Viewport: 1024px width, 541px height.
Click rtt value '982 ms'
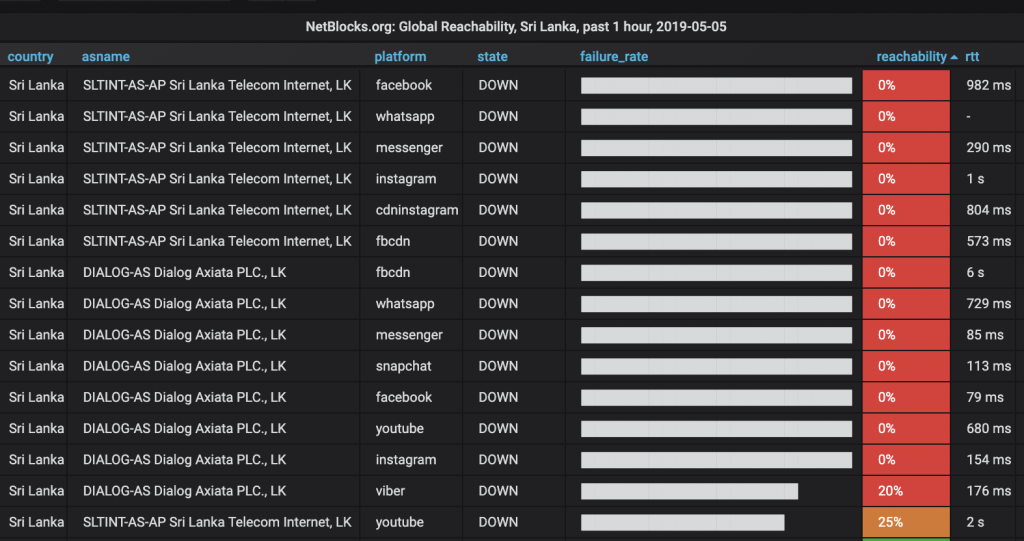point(988,85)
